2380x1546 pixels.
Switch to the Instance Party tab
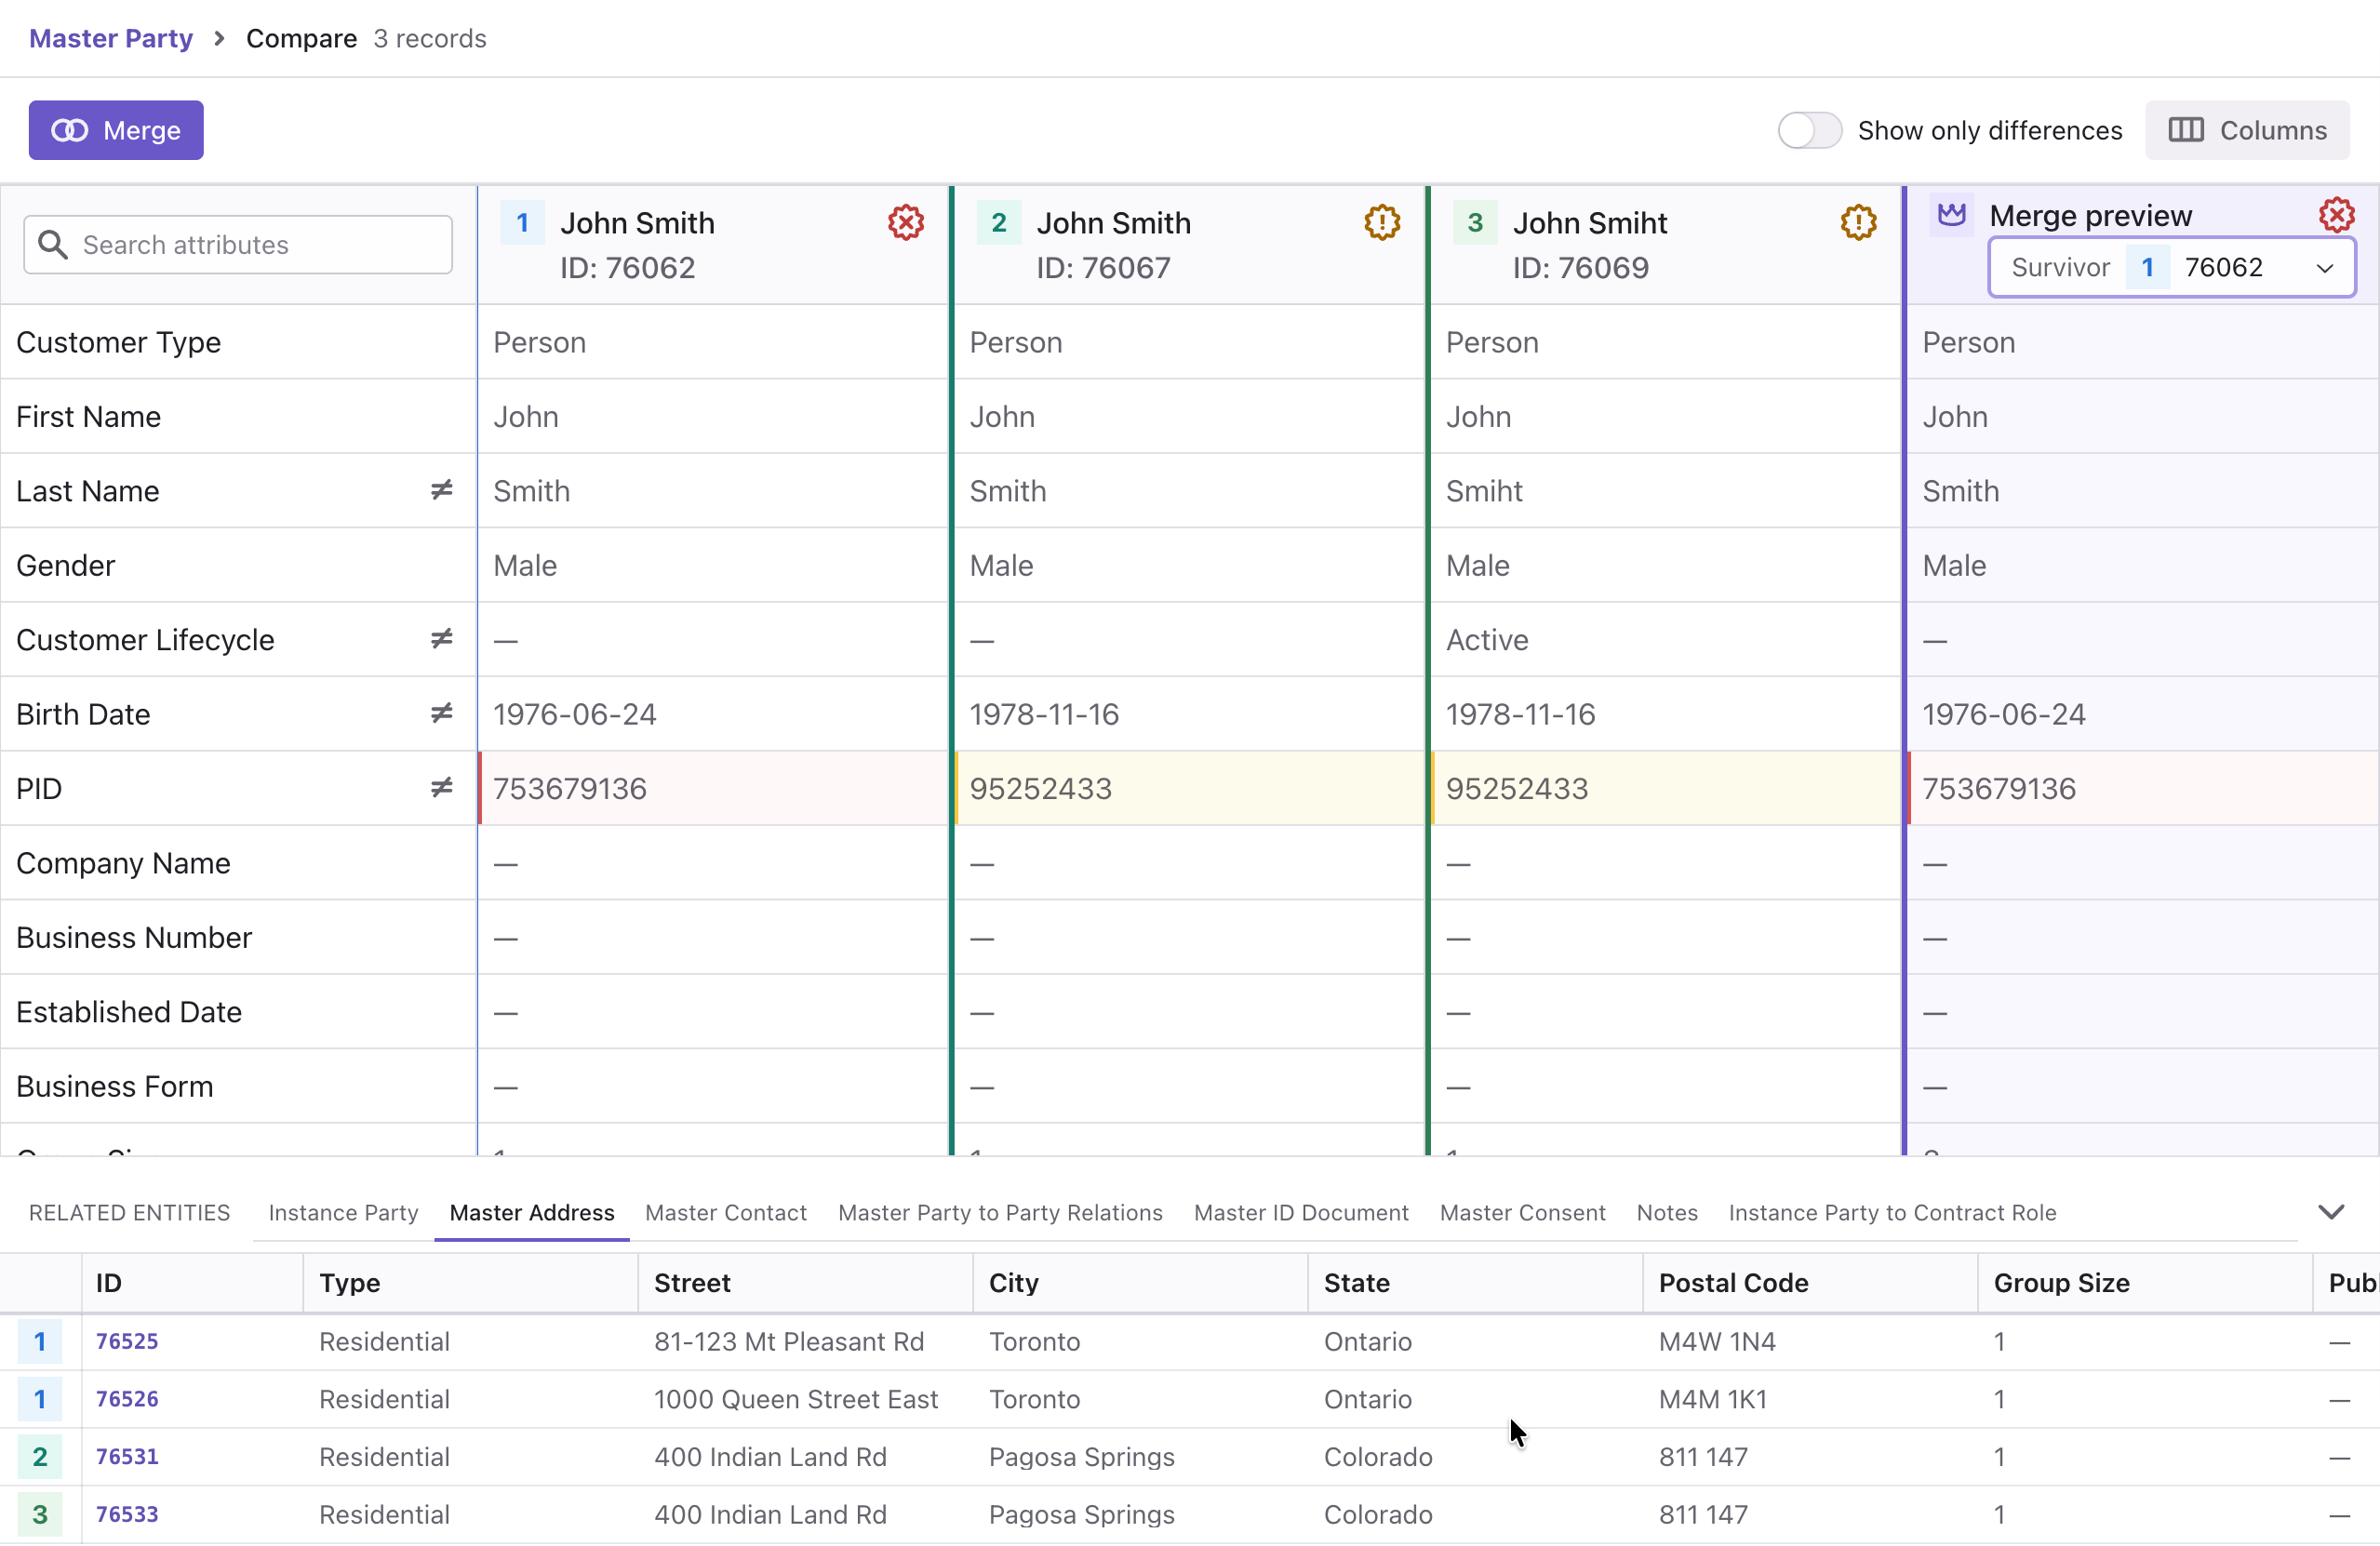343,1212
